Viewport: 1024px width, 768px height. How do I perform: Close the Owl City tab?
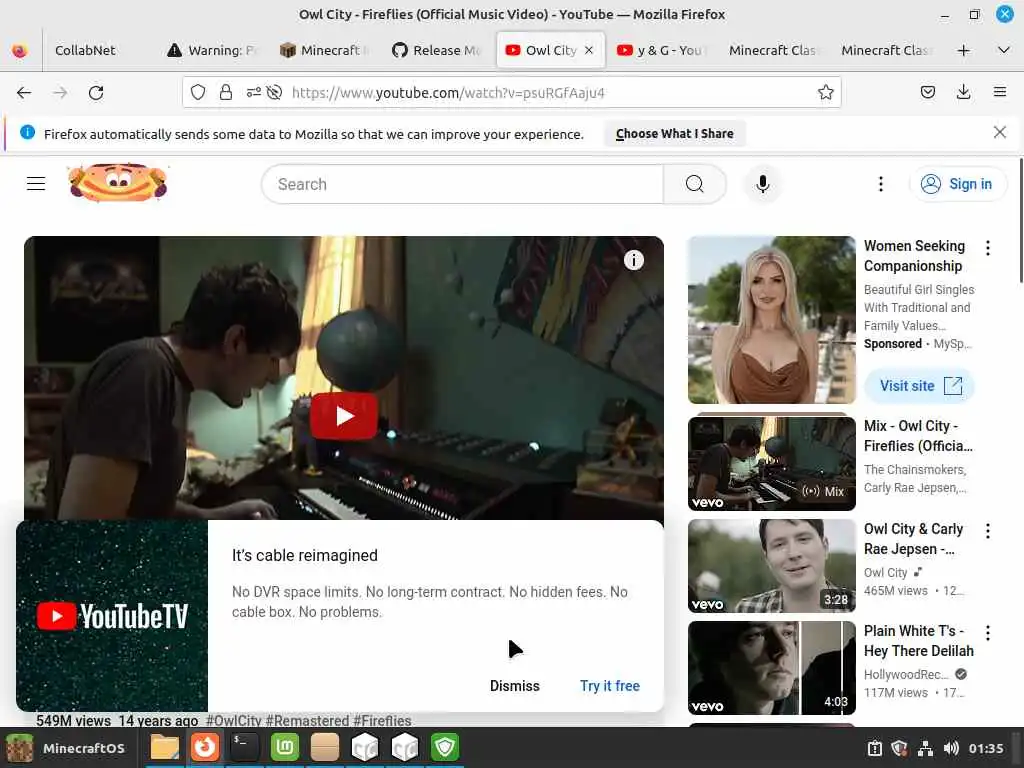(x=589, y=50)
